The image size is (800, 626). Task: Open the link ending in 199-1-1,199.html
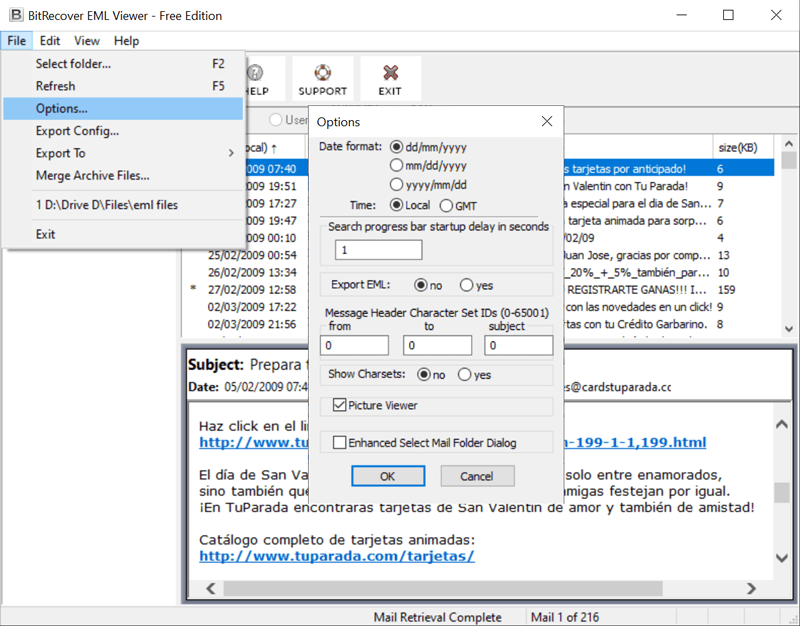click(635, 442)
